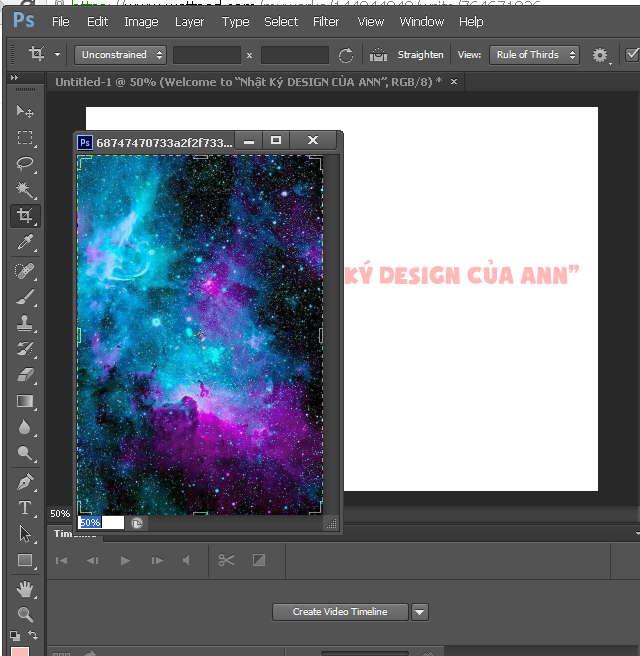Choose the Eyedropper tool
The width and height of the screenshot is (640, 656).
pos(25,242)
